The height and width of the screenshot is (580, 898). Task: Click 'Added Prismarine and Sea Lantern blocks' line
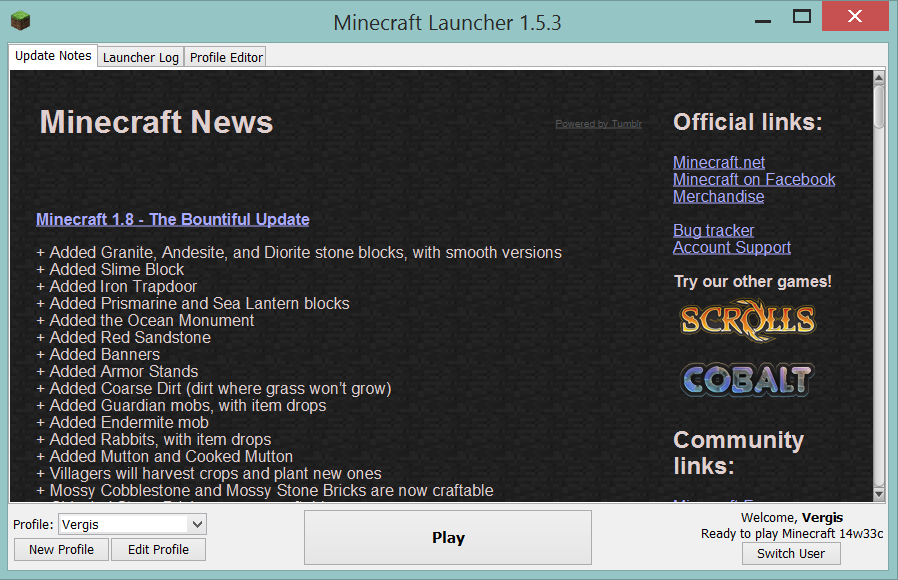click(192, 303)
